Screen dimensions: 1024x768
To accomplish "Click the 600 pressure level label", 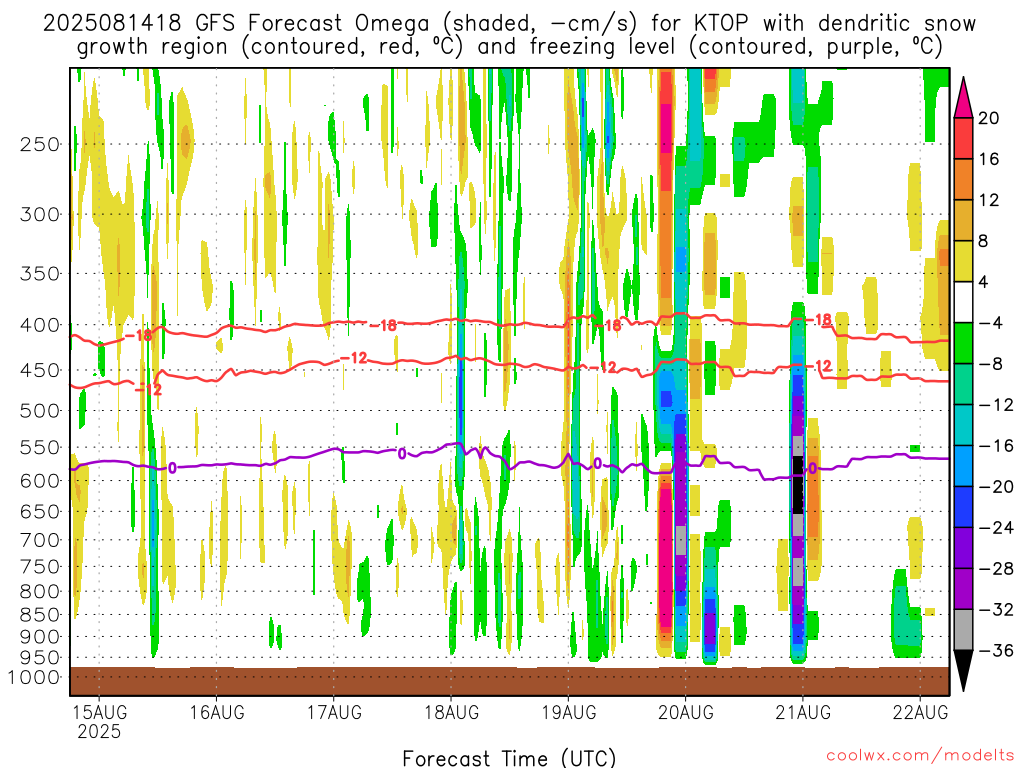I will point(40,481).
